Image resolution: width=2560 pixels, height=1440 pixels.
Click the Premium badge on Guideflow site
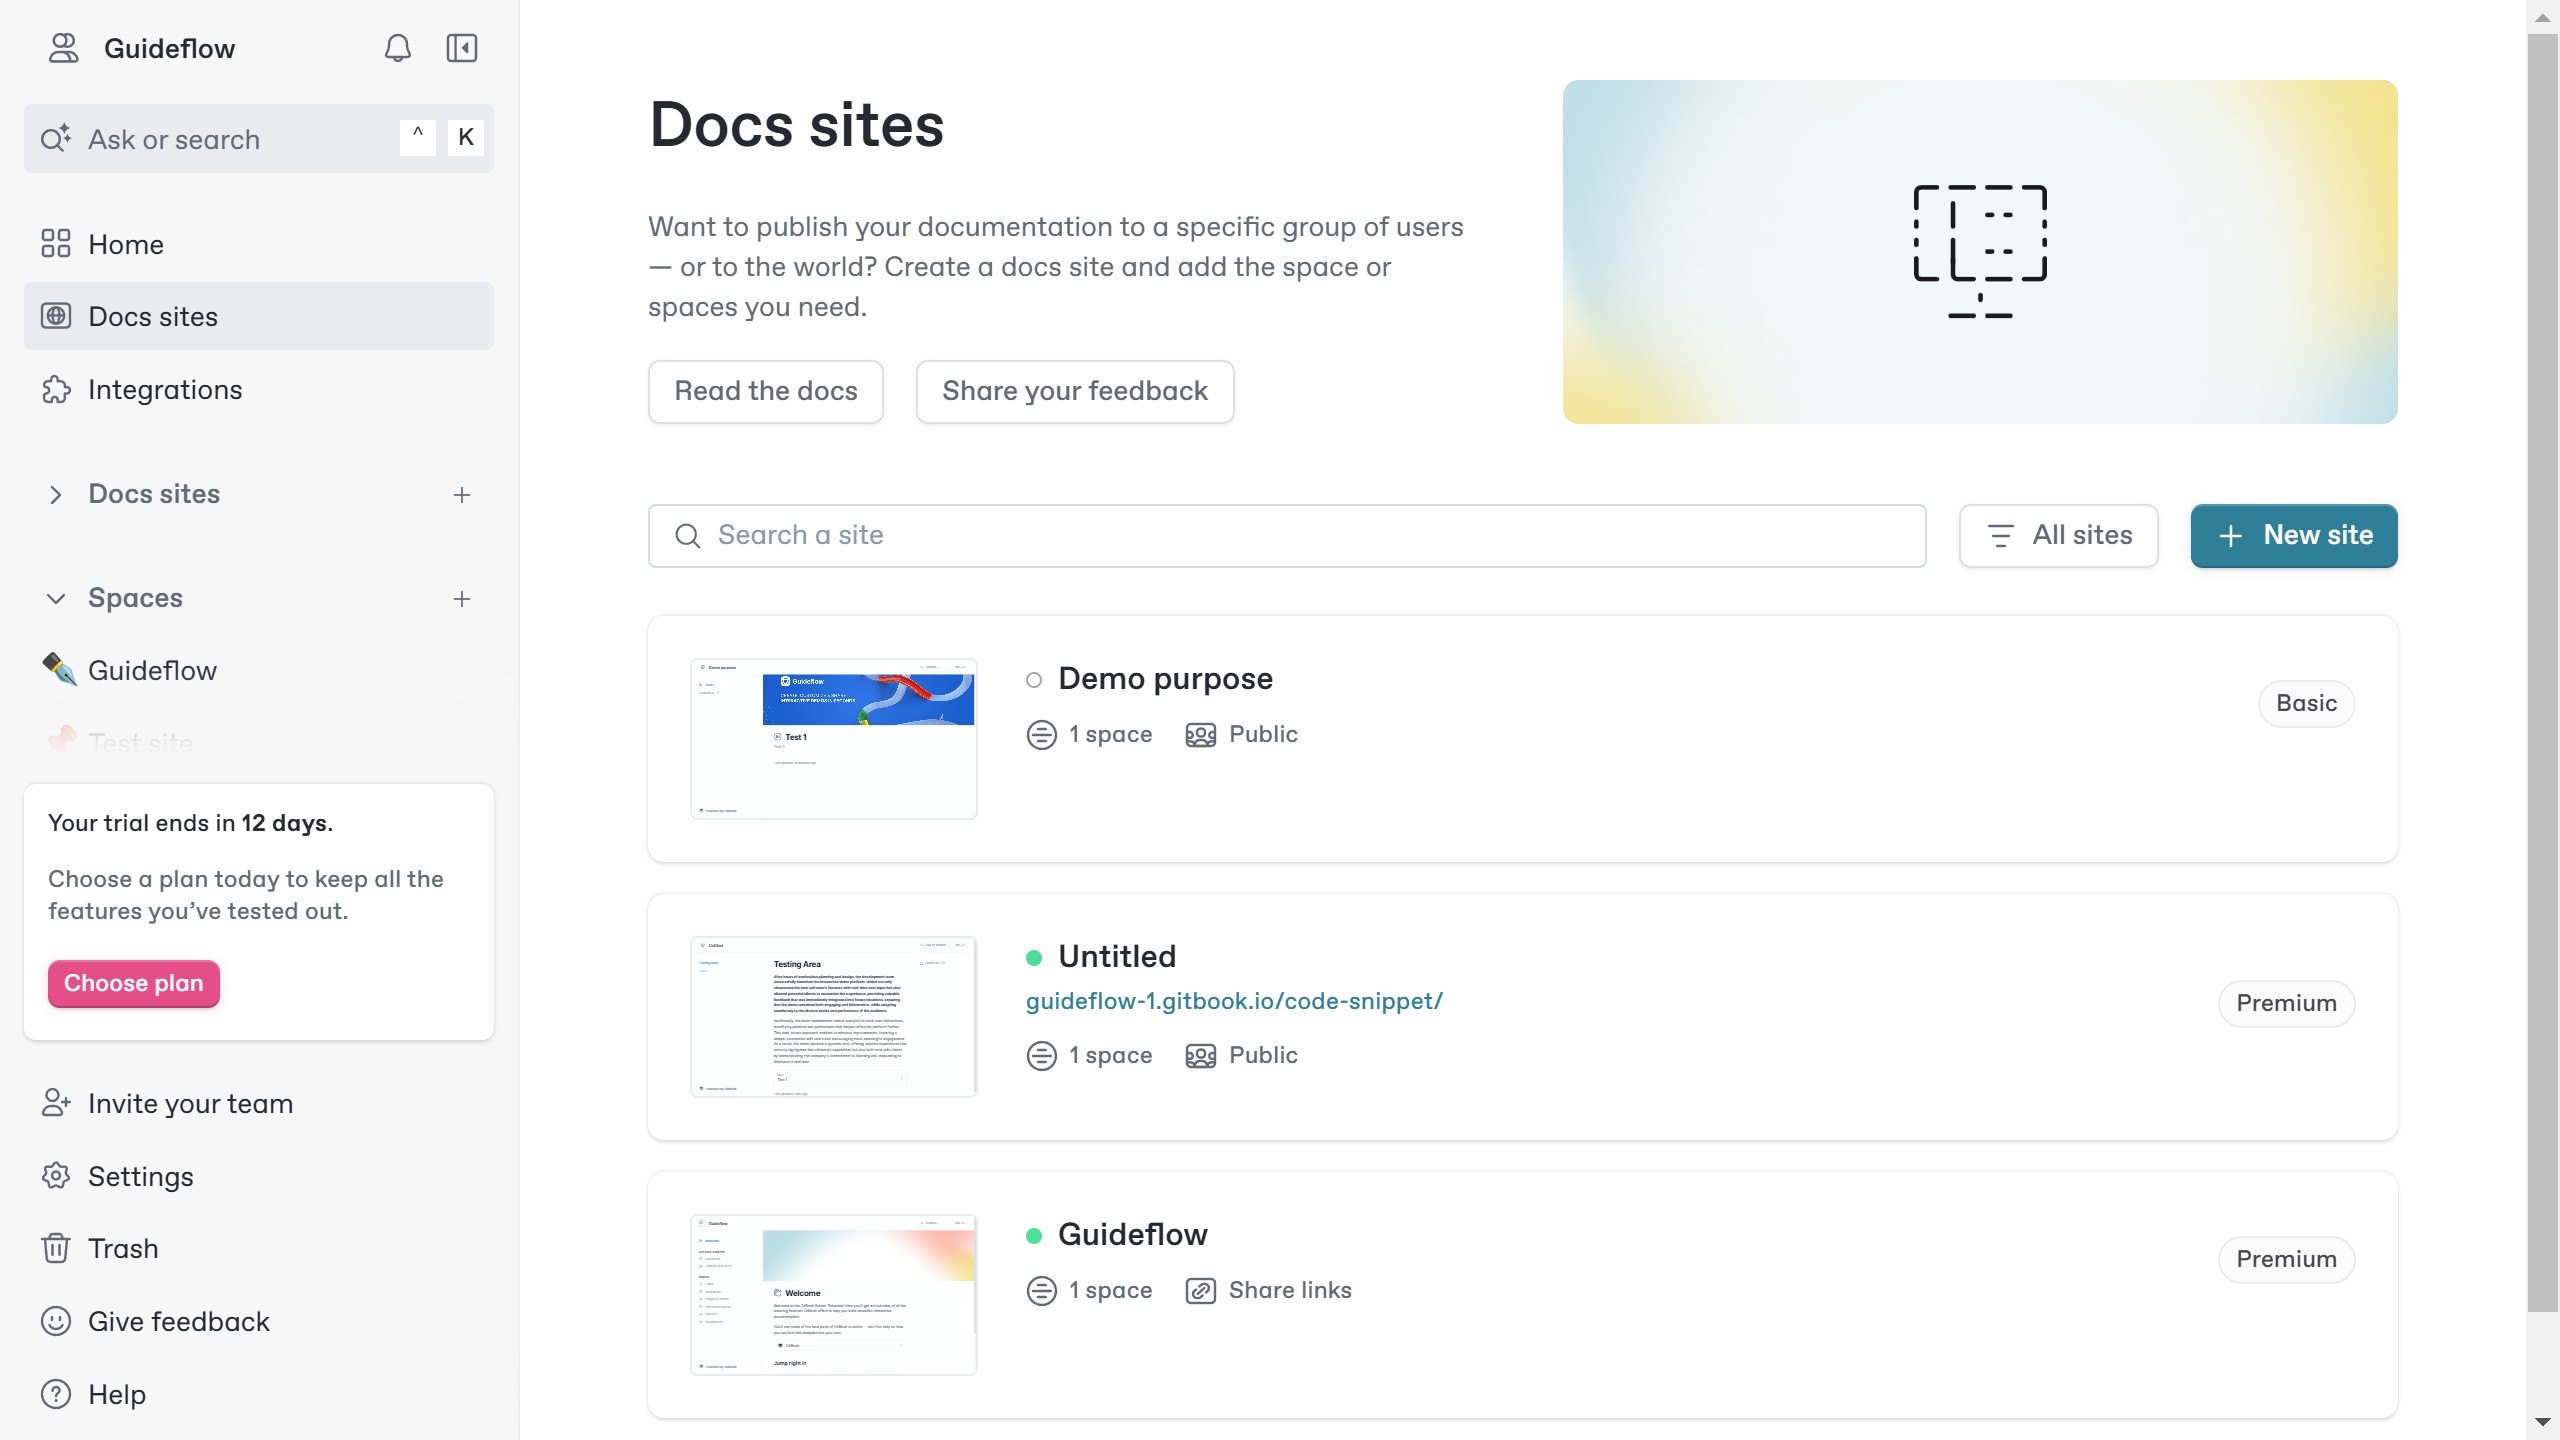point(2286,1259)
